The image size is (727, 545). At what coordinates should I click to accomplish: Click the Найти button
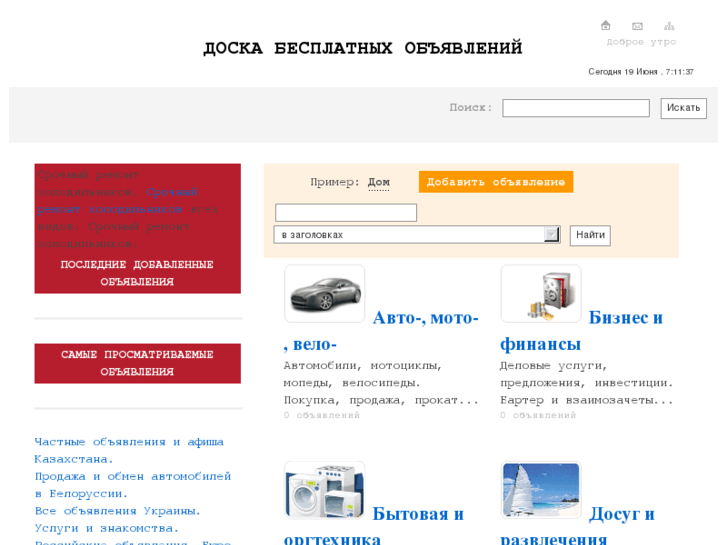click(590, 235)
